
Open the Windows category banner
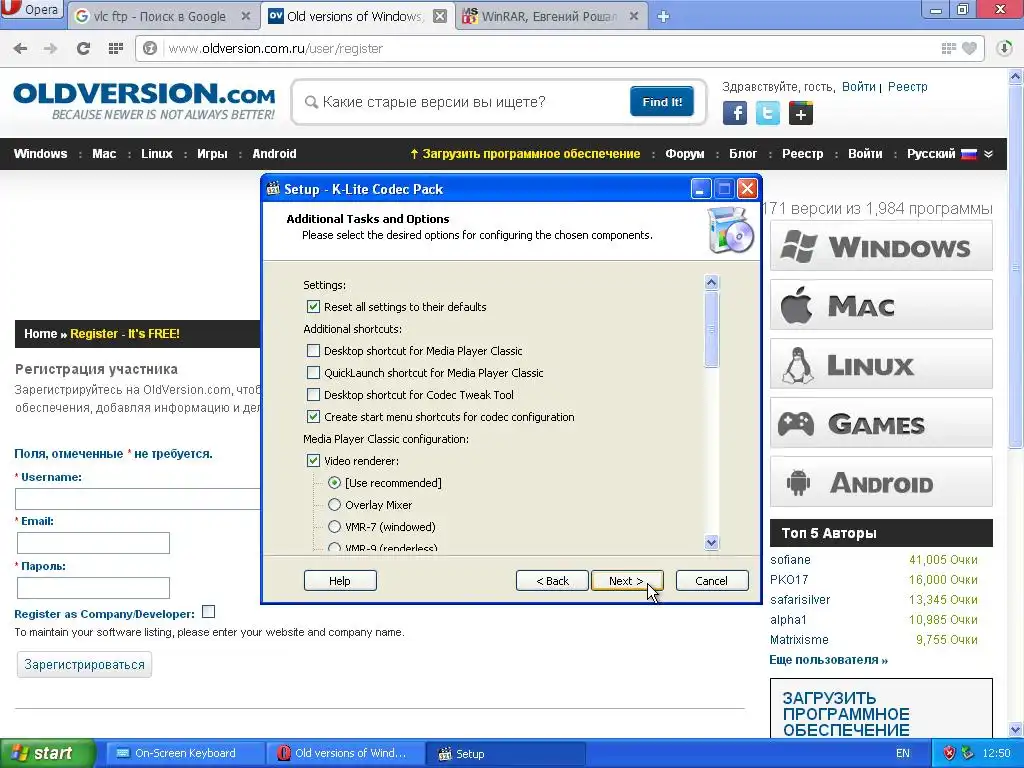pos(881,246)
